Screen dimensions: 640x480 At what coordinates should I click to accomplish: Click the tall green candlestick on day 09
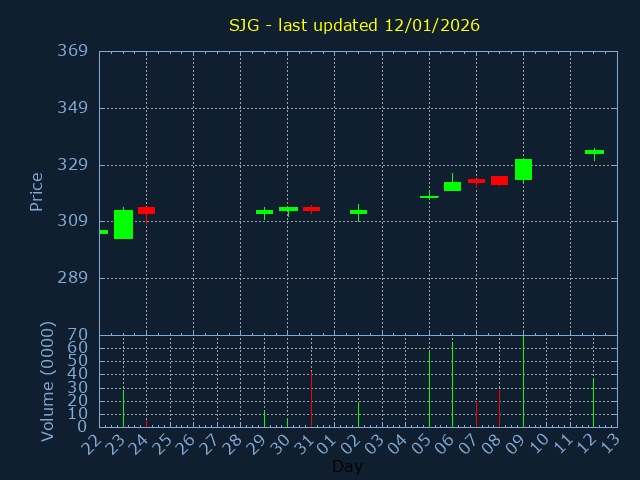(x=523, y=169)
